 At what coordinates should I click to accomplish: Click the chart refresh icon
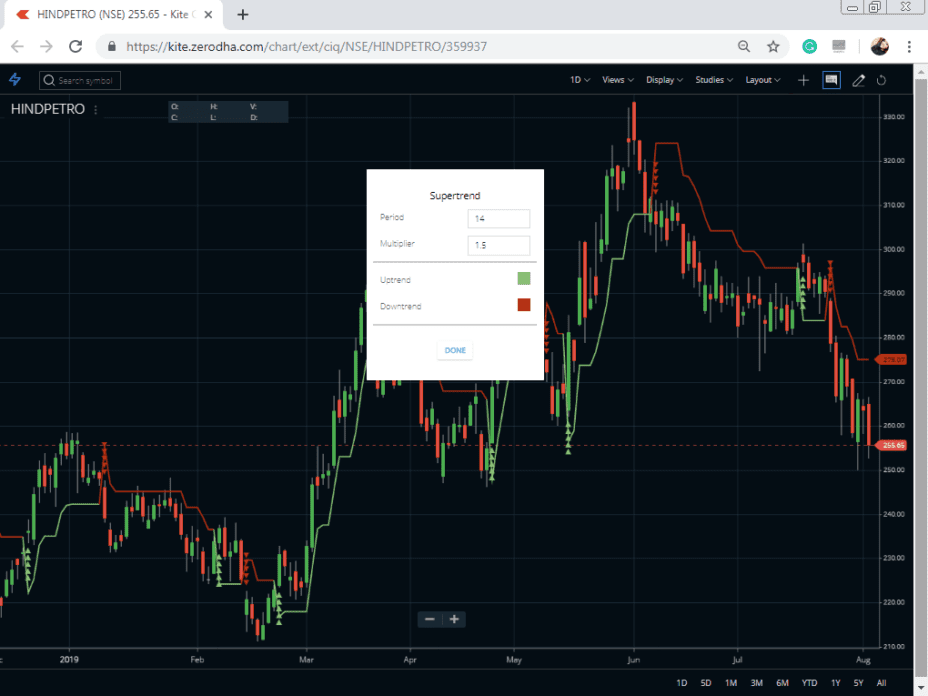click(882, 80)
